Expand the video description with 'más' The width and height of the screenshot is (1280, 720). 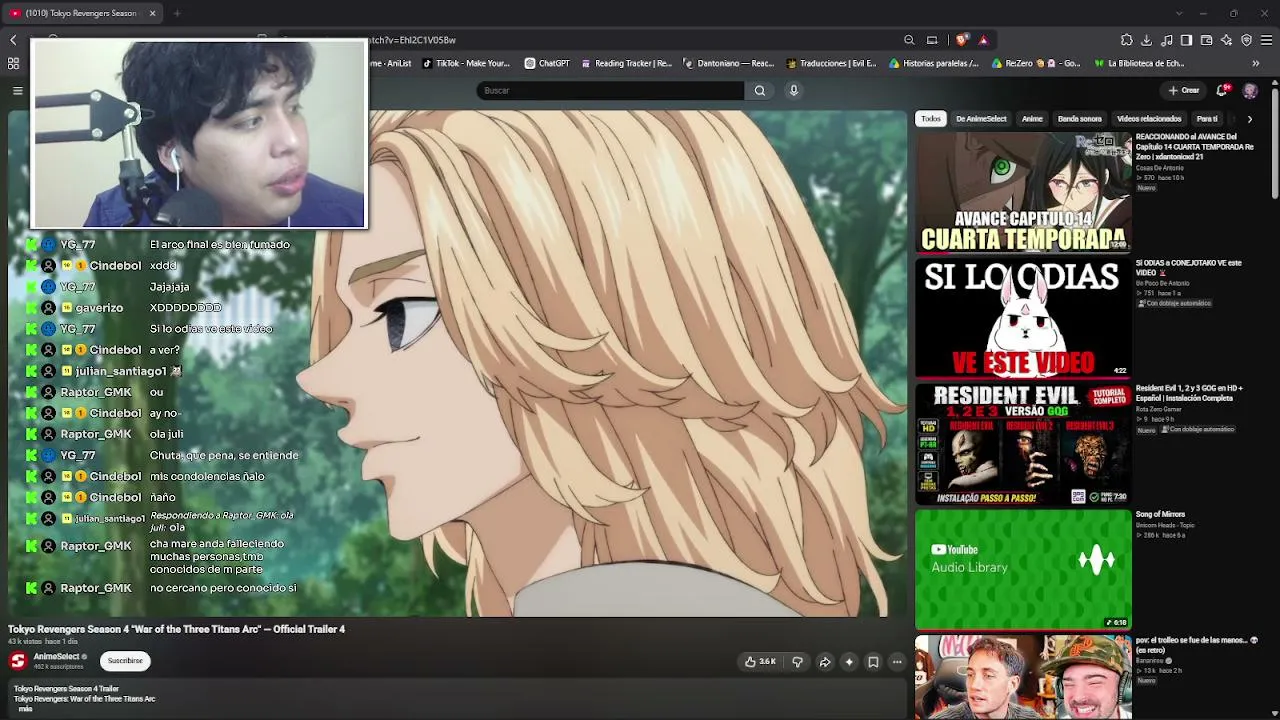[25, 708]
